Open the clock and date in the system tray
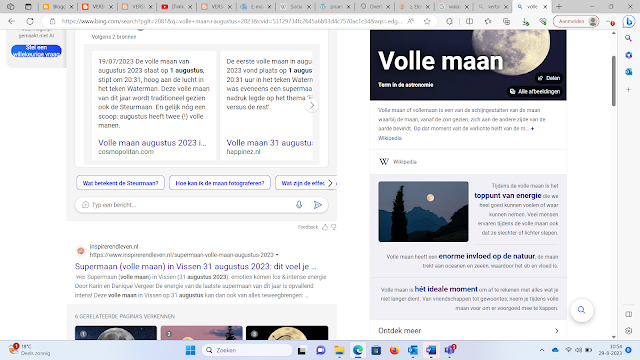The image size is (640, 360). tap(610, 350)
